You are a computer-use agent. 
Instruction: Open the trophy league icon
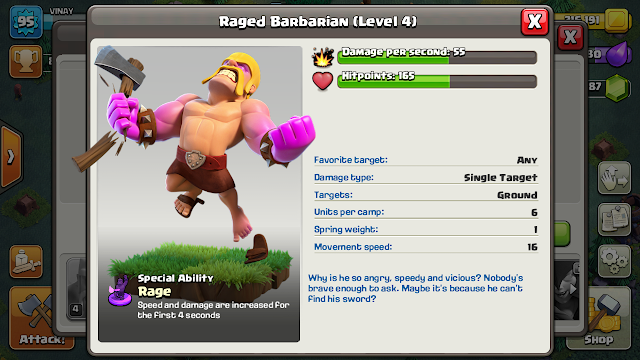[x=26, y=62]
